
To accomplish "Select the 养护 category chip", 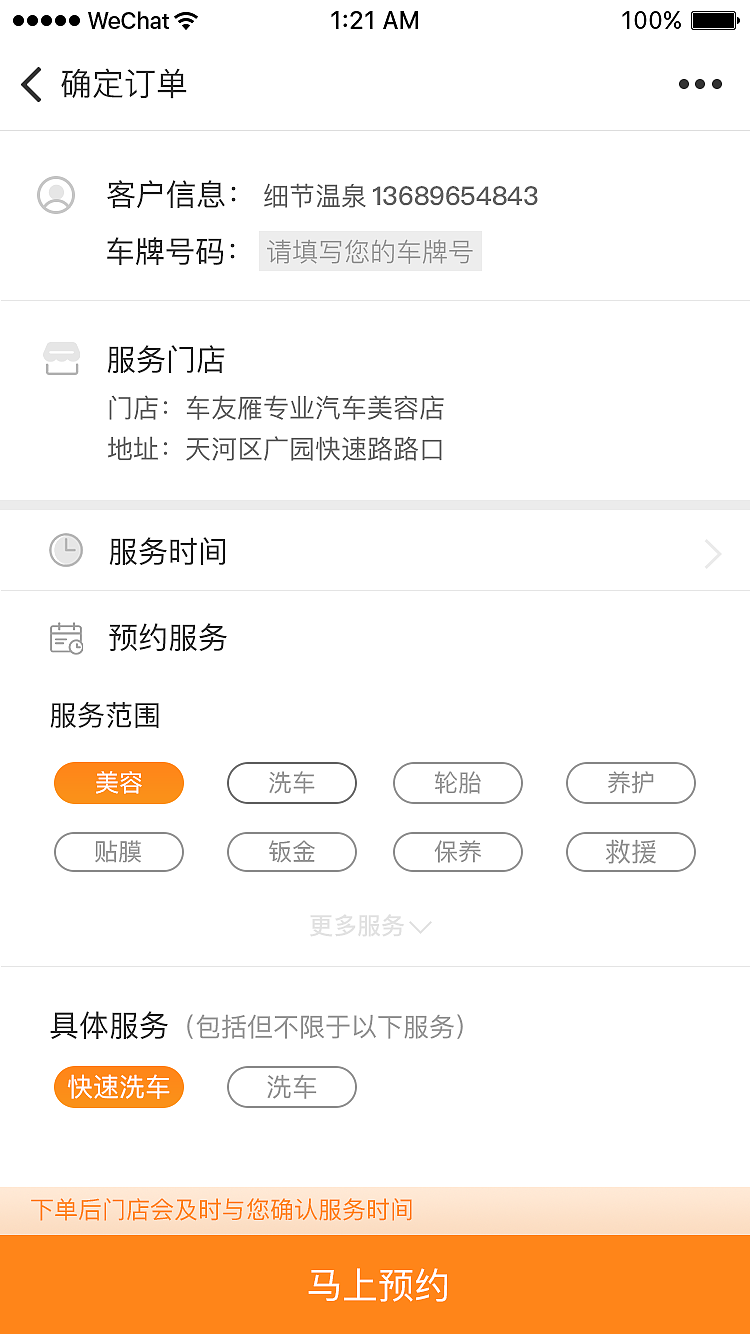I will pos(631,783).
